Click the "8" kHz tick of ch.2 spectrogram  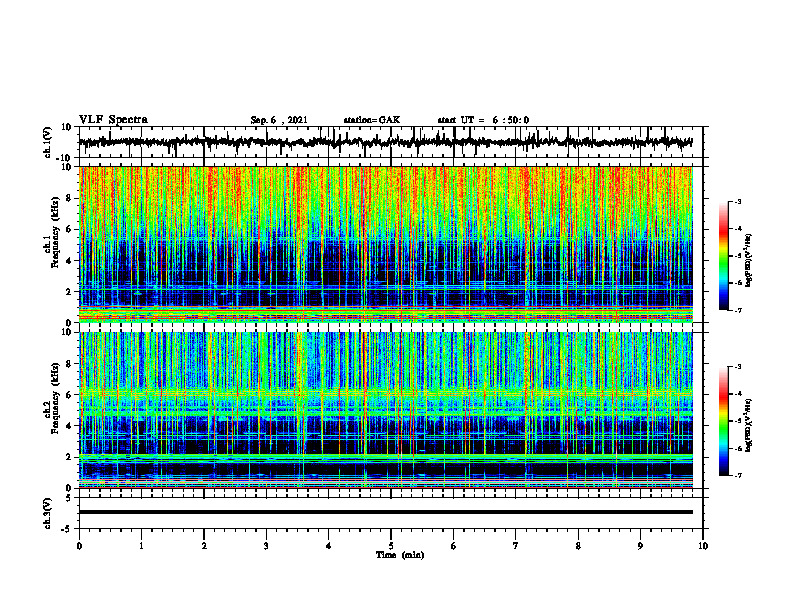70,364
